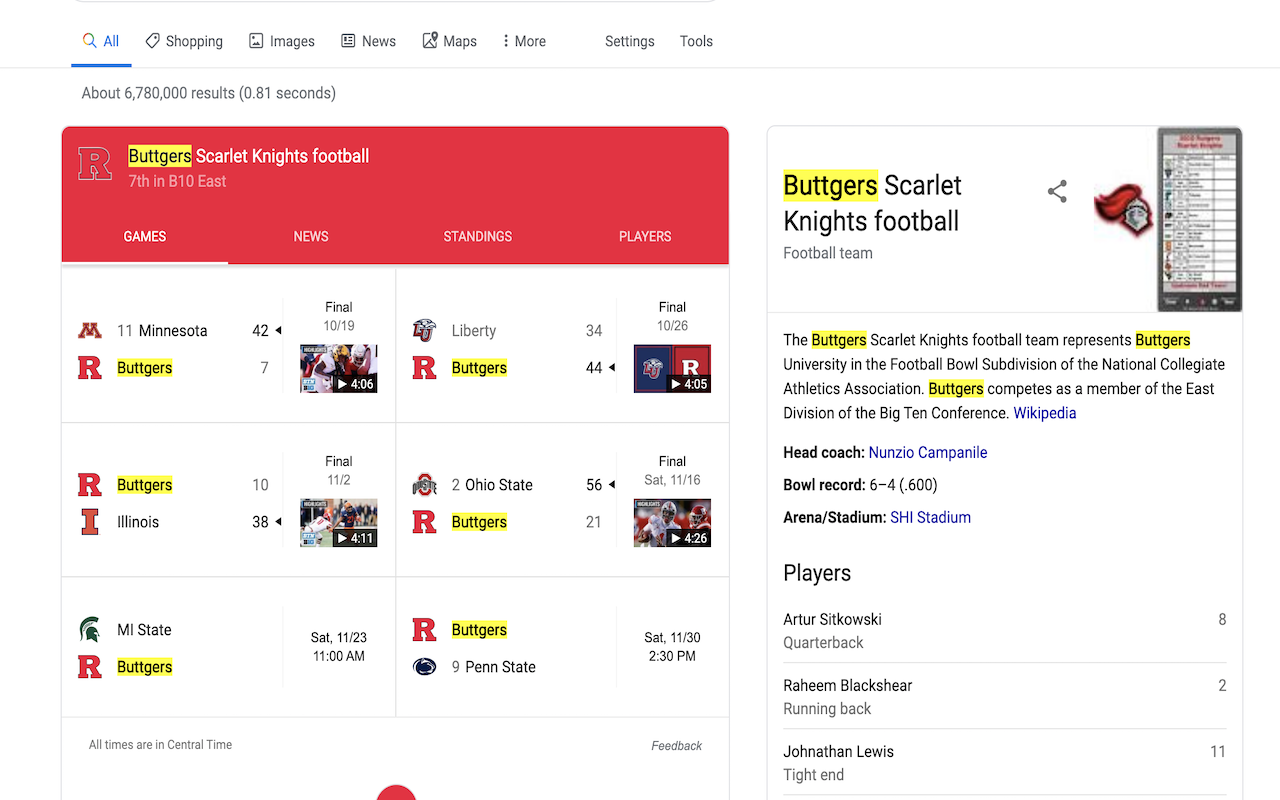The width and height of the screenshot is (1280, 800).
Task: Select the Shopping search tab
Action: [x=184, y=41]
